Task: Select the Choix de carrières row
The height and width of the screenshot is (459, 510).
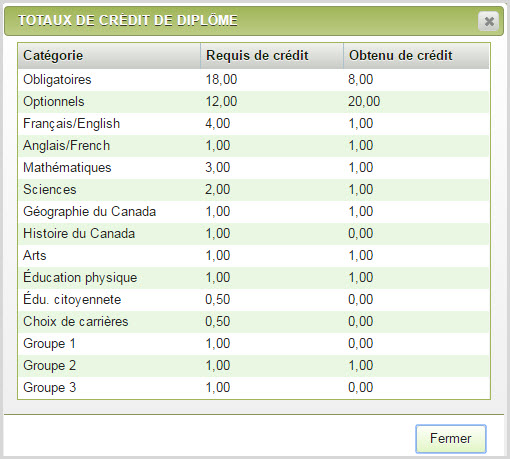Action: 254,322
